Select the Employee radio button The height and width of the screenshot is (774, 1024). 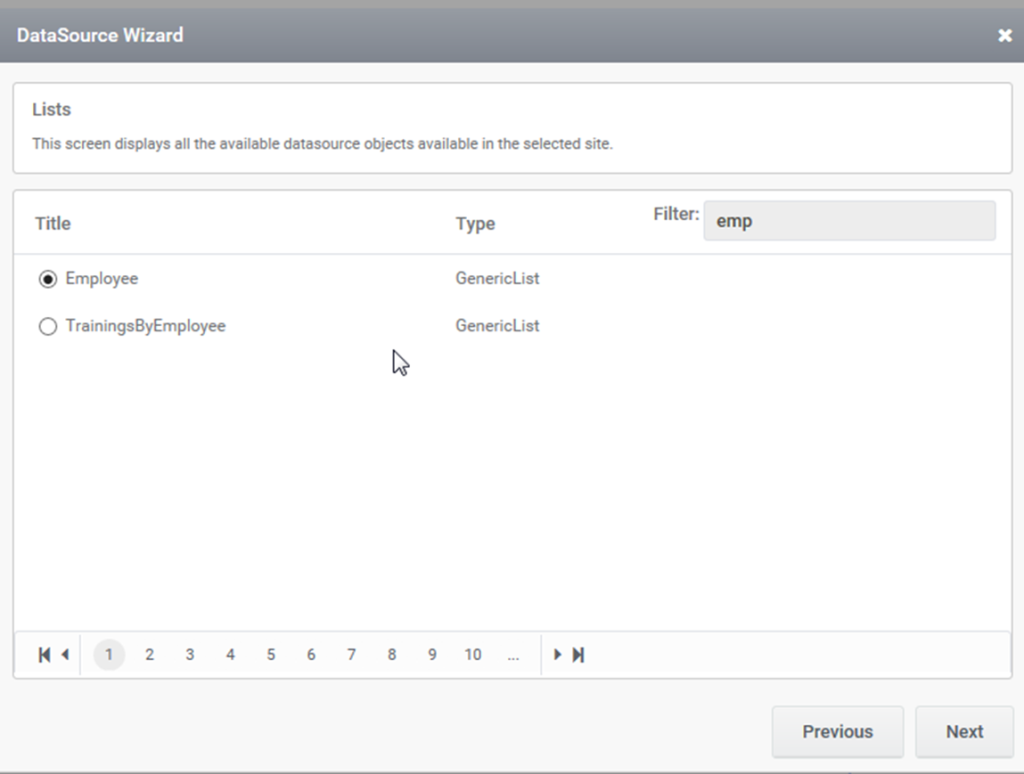pyautogui.click(x=47, y=280)
